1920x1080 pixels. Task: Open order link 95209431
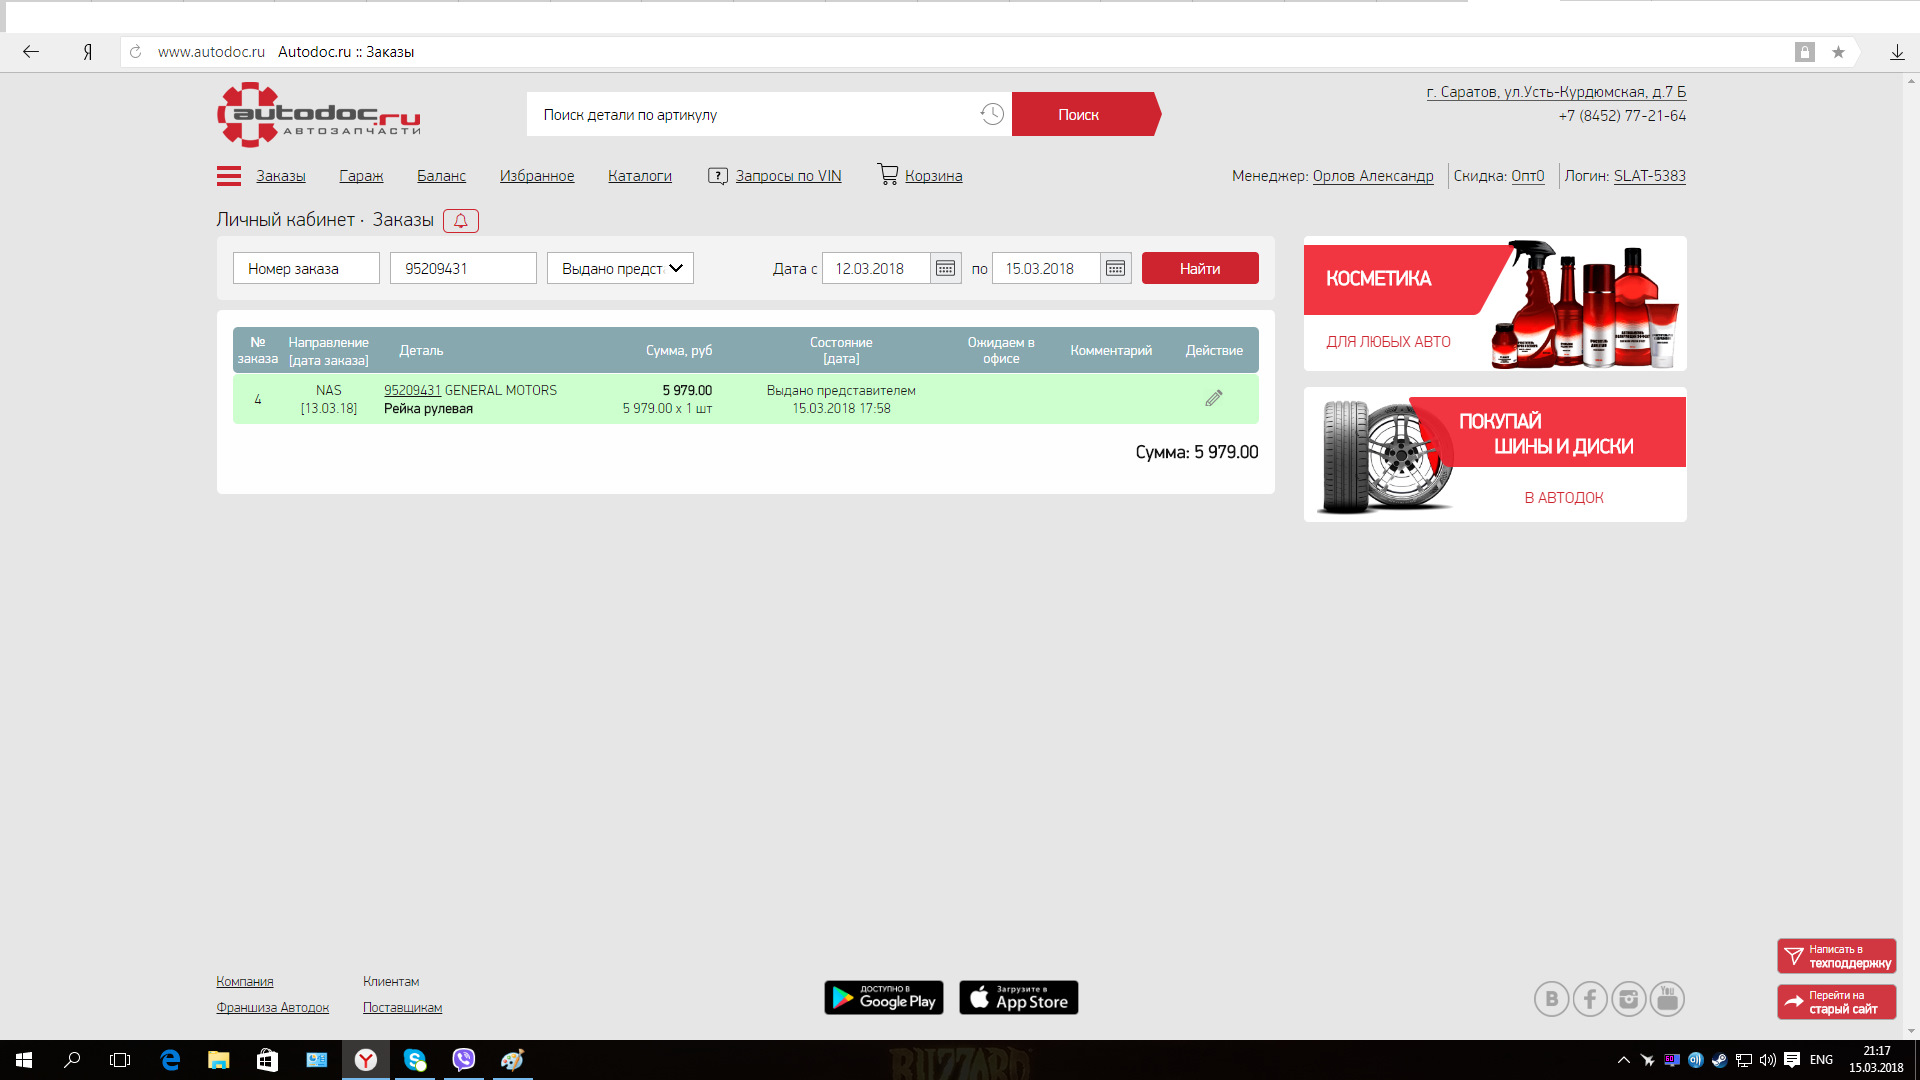[x=412, y=390]
